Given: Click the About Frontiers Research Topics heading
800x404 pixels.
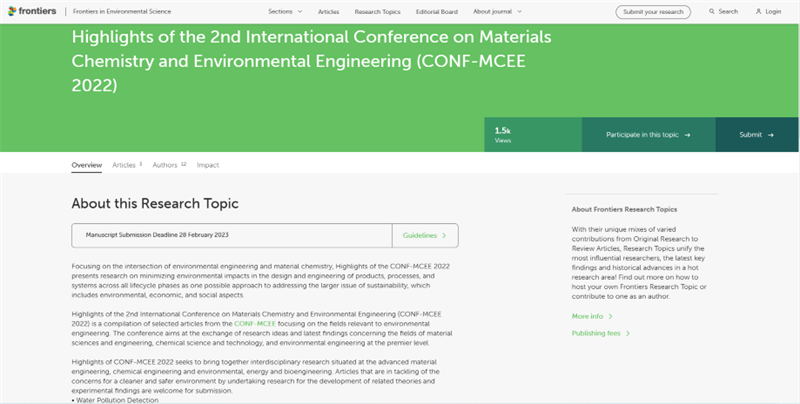Looking at the screenshot, I should 624,209.
